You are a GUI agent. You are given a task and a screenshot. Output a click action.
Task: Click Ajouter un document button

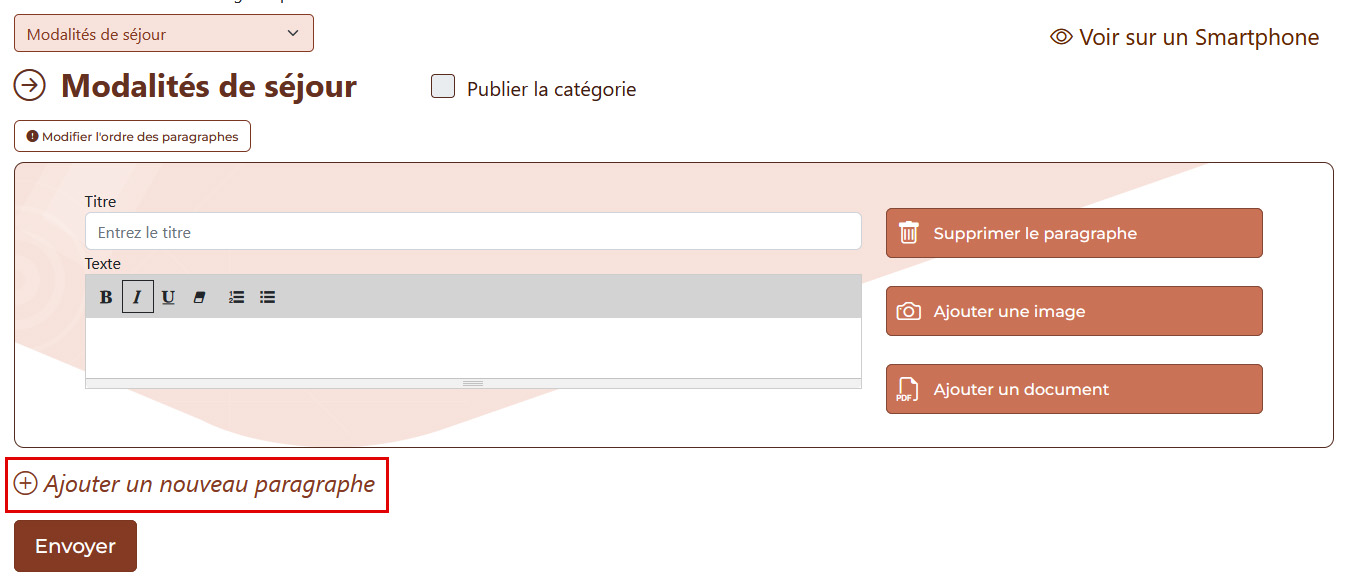(x=1074, y=389)
